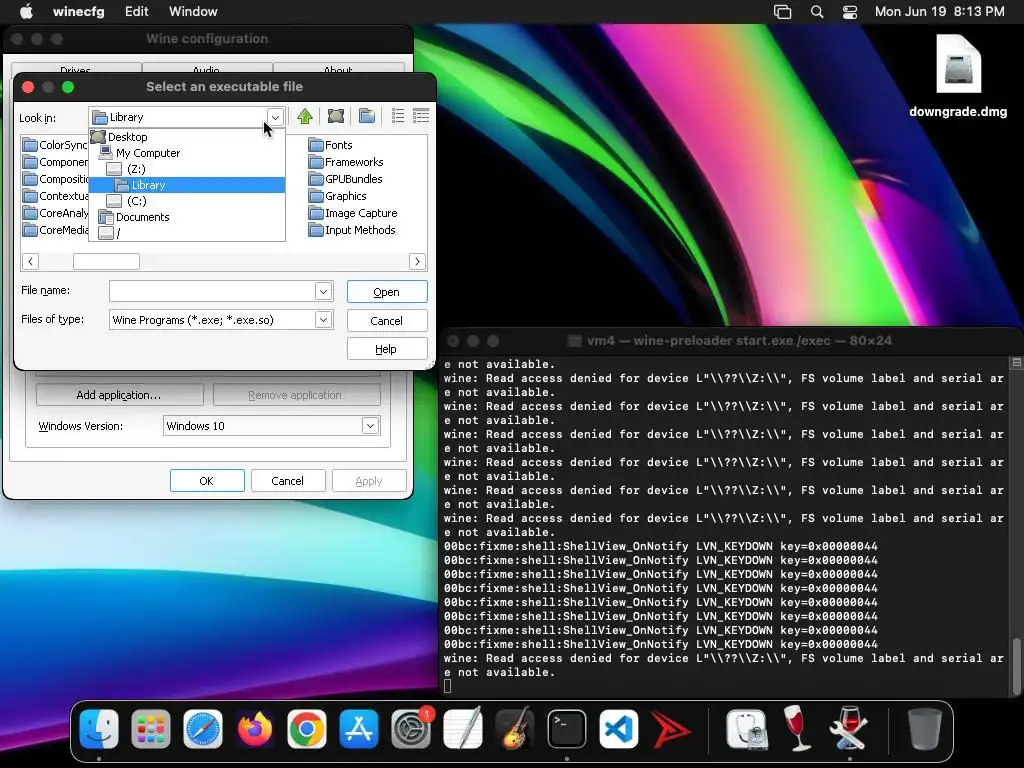
Task: Go up one folder level in file dialog
Action: click(x=304, y=116)
